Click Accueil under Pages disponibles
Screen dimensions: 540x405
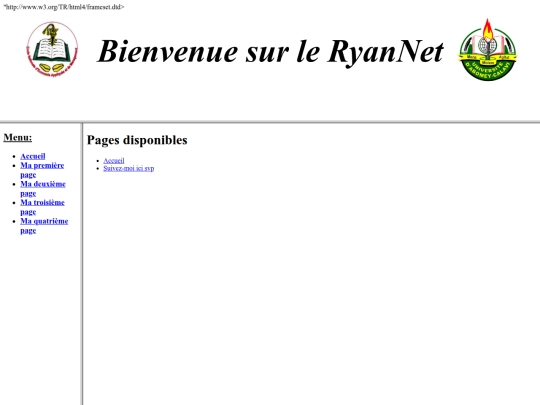(x=114, y=160)
